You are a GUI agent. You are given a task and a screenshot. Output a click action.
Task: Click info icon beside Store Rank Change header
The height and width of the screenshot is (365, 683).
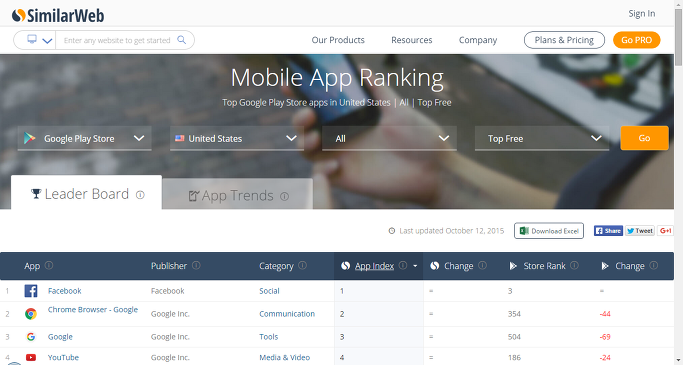654,265
